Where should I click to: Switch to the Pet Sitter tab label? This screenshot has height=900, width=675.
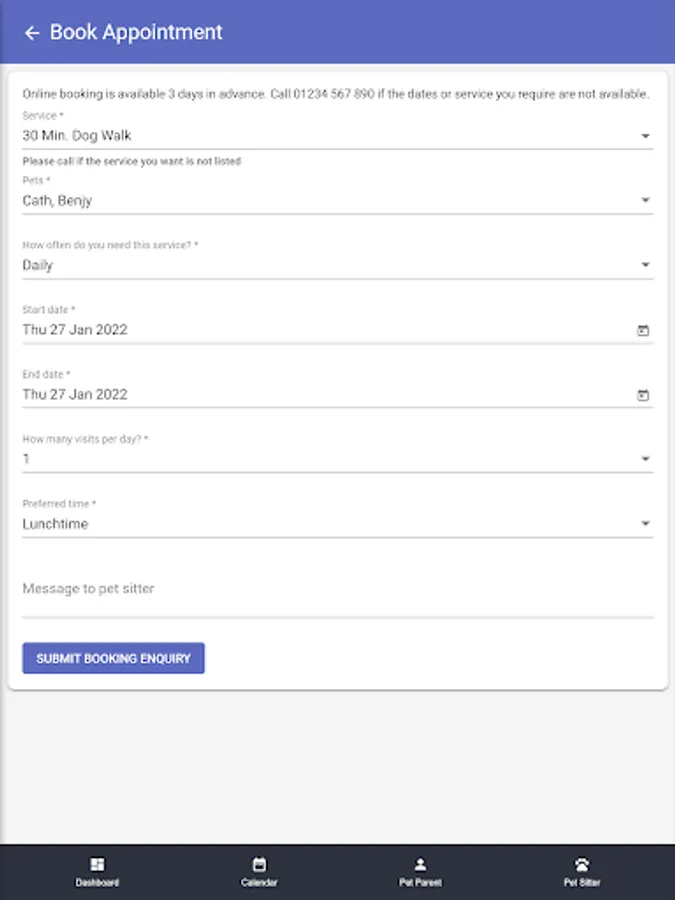pyautogui.click(x=582, y=883)
